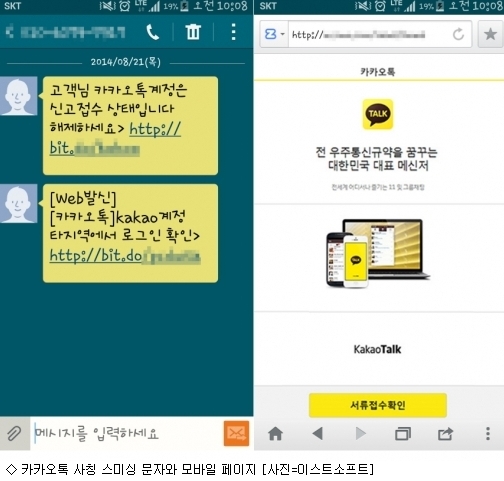504x481 pixels.
Task: Tap the alarm clock icon in left status bar
Action: [124, 6]
